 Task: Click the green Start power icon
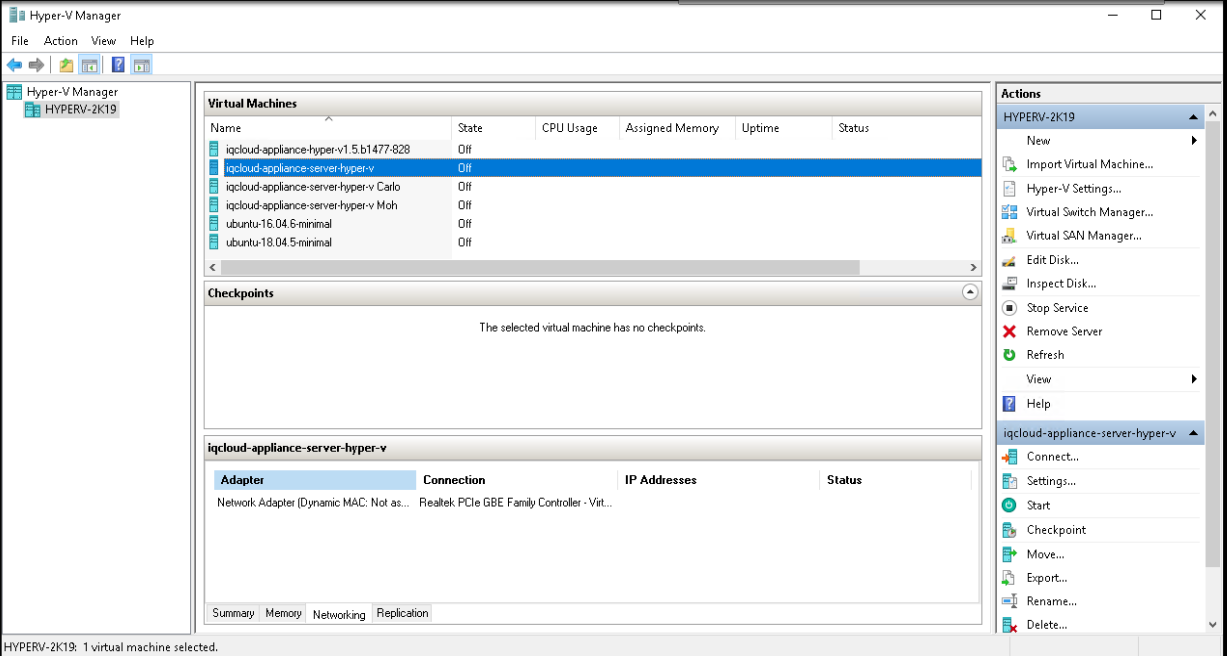click(1009, 505)
